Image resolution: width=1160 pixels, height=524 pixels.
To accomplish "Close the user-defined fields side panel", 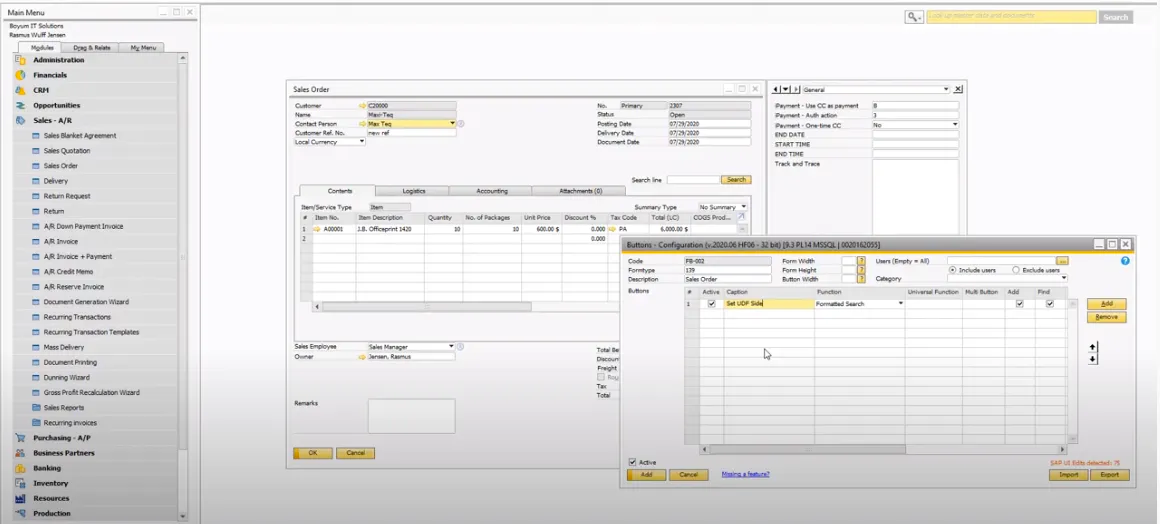I will (958, 90).
